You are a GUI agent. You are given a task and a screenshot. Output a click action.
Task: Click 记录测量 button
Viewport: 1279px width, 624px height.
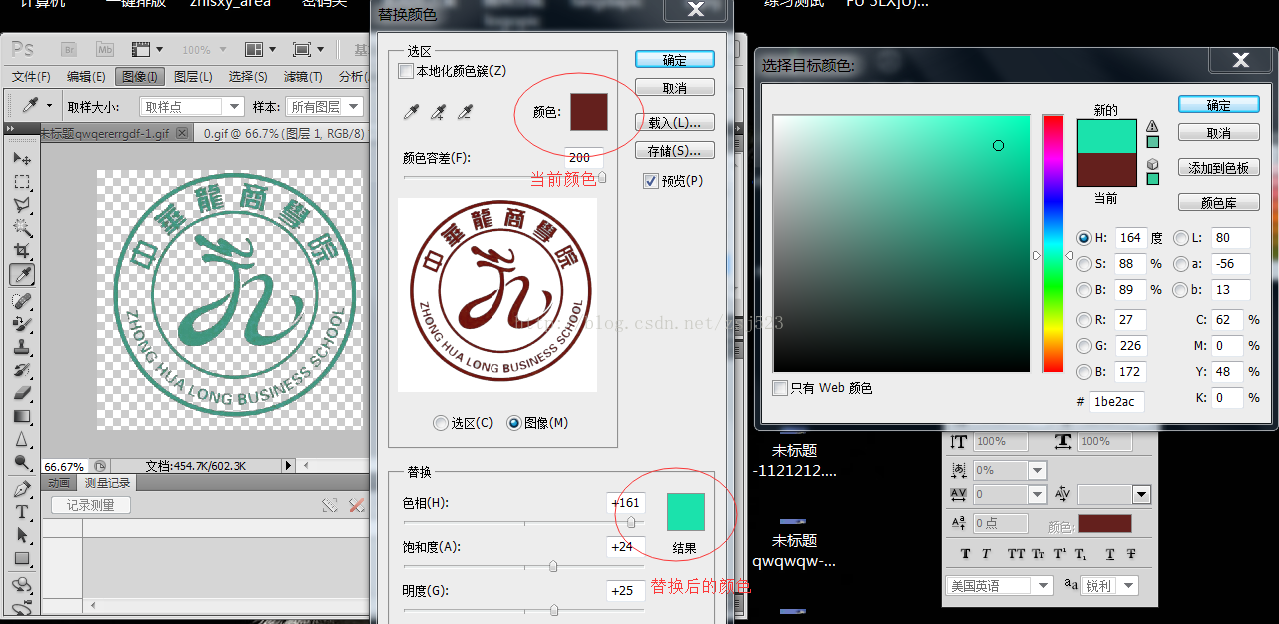click(91, 506)
